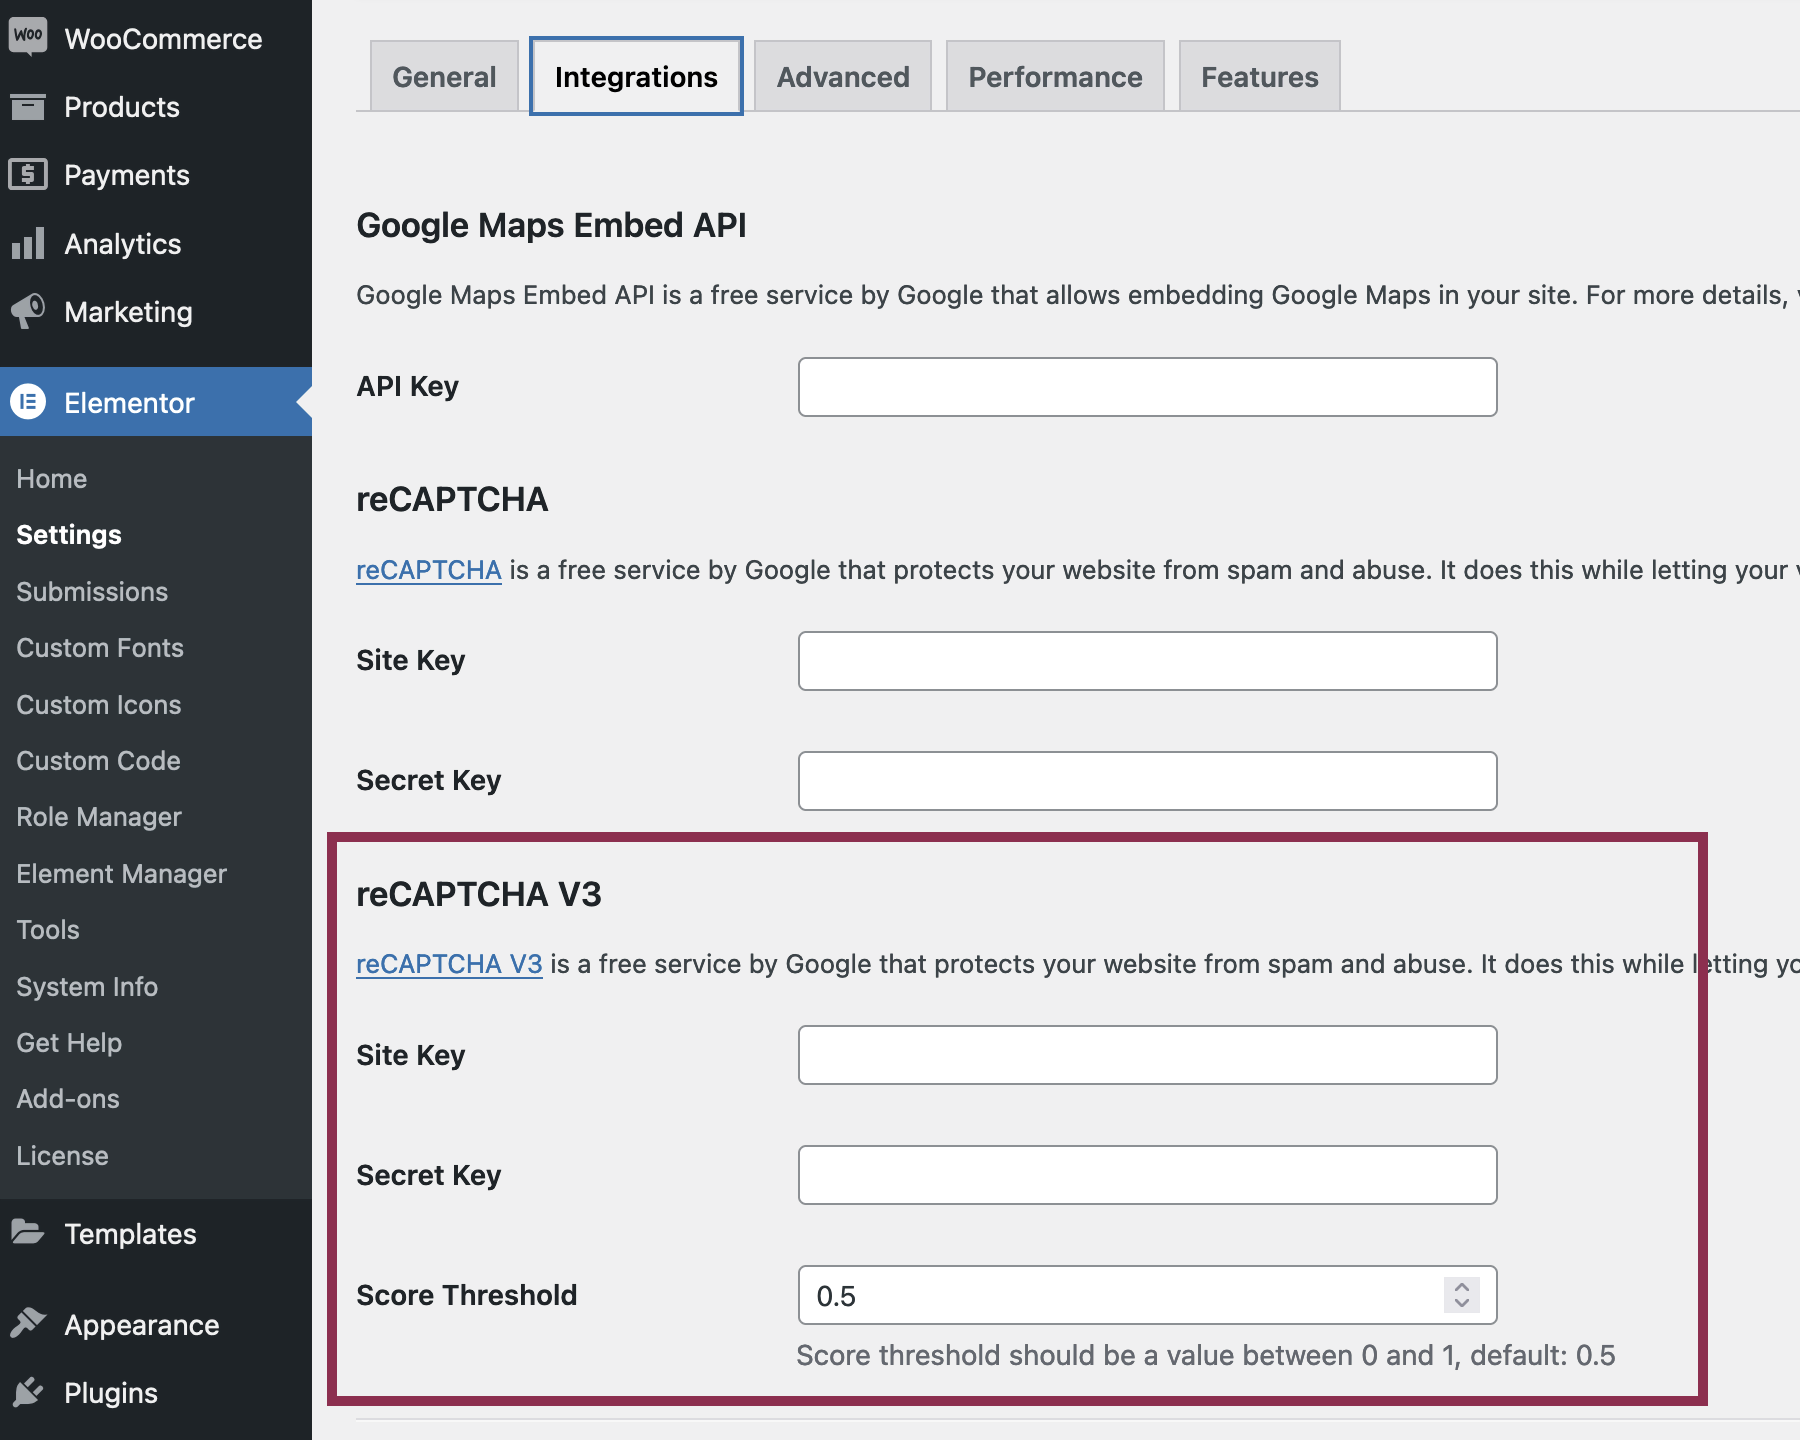Image resolution: width=1800 pixels, height=1440 pixels.
Task: Click the Templates folder icon
Action: click(x=28, y=1232)
